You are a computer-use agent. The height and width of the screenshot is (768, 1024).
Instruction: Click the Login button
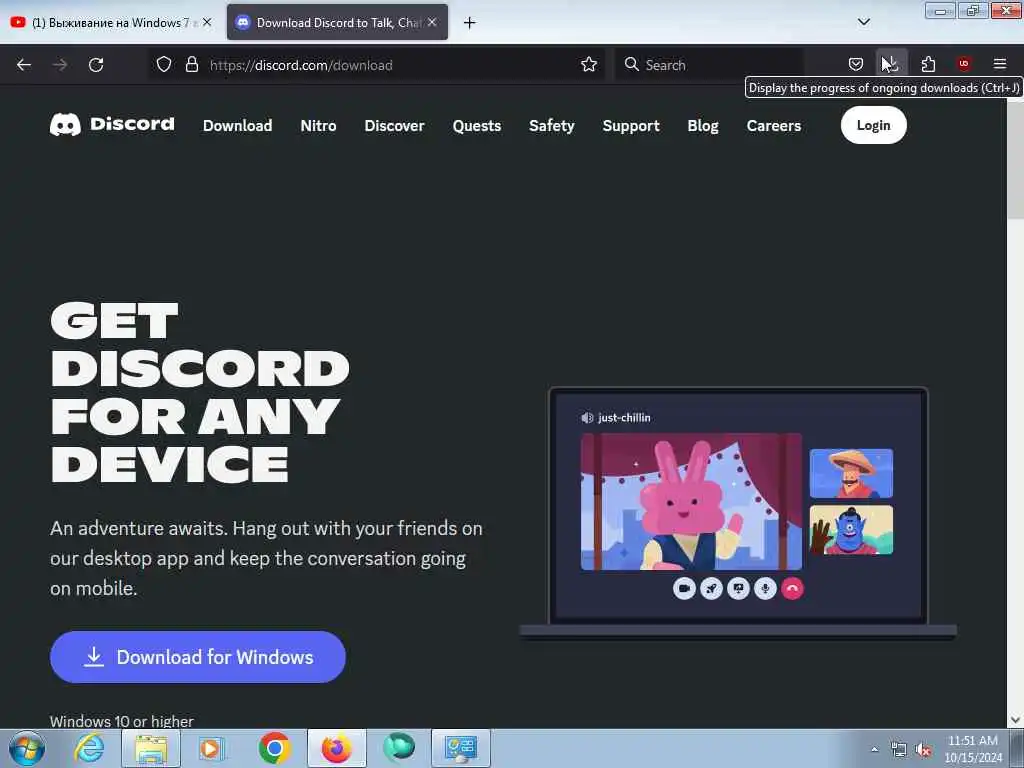click(873, 125)
